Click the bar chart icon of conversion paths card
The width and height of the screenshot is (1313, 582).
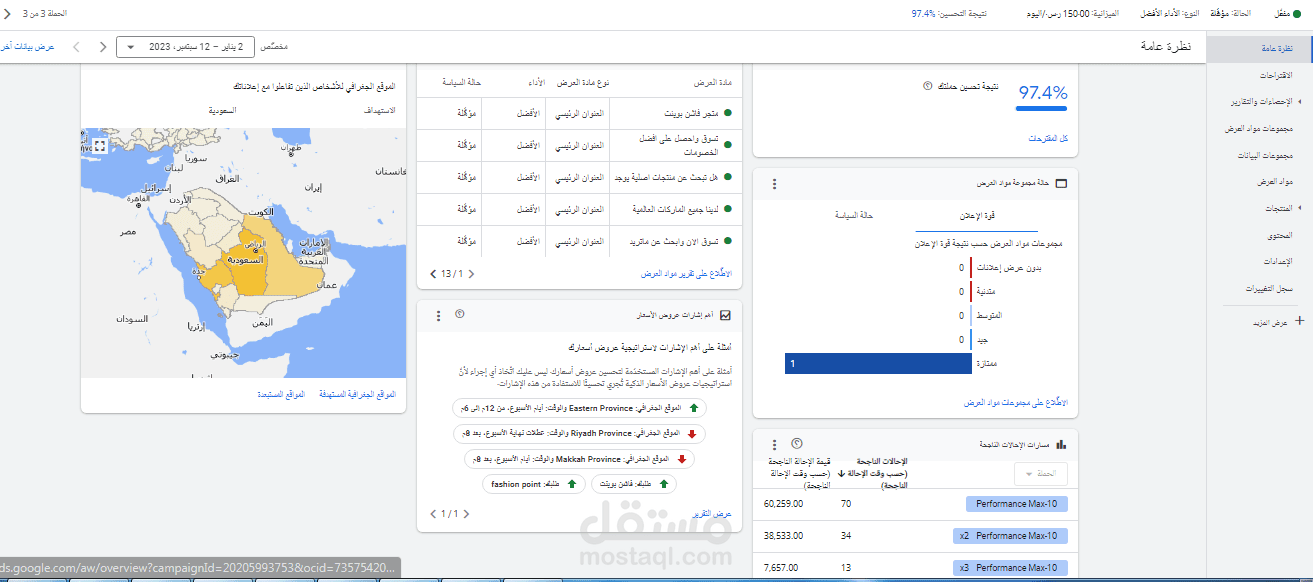coord(1061,444)
